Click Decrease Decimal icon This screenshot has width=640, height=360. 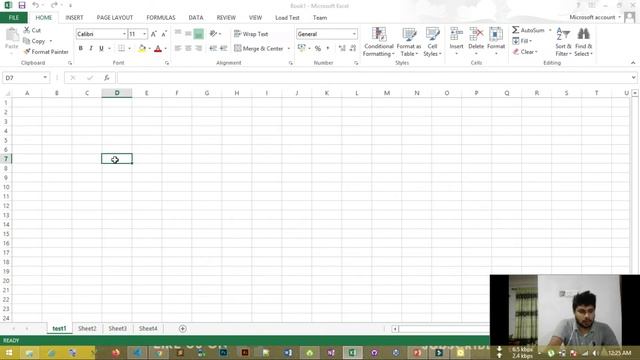tap(353, 49)
